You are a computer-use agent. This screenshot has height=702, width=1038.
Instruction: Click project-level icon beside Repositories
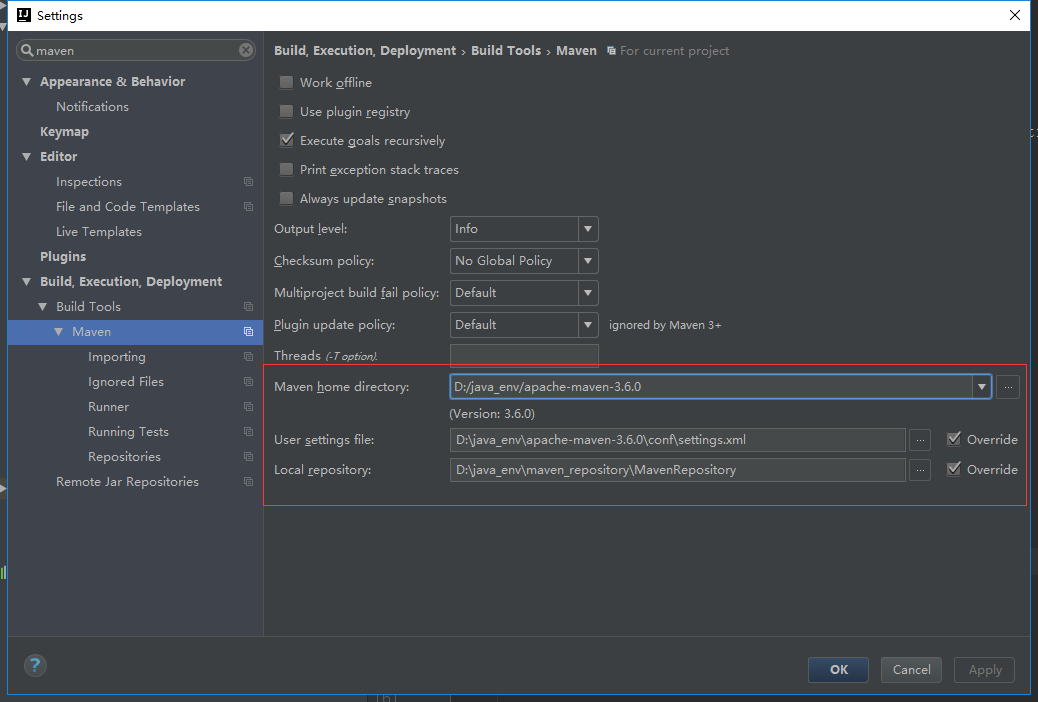(248, 457)
